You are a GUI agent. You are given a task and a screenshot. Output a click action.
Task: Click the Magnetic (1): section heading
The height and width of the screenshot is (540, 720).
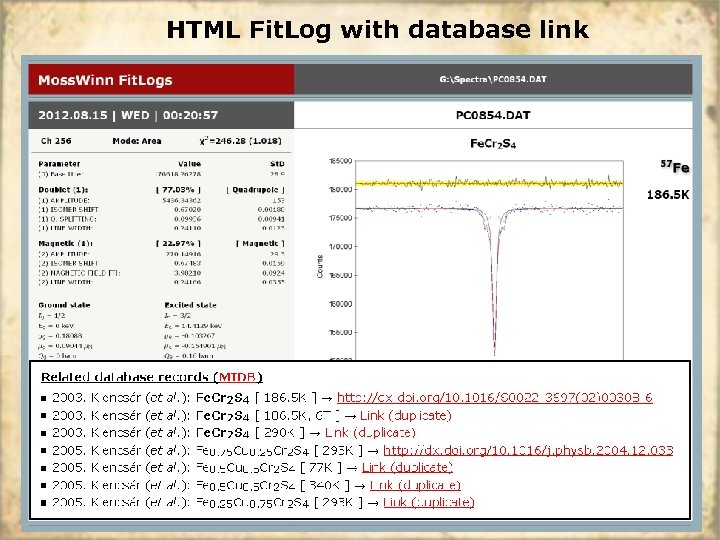(x=66, y=243)
